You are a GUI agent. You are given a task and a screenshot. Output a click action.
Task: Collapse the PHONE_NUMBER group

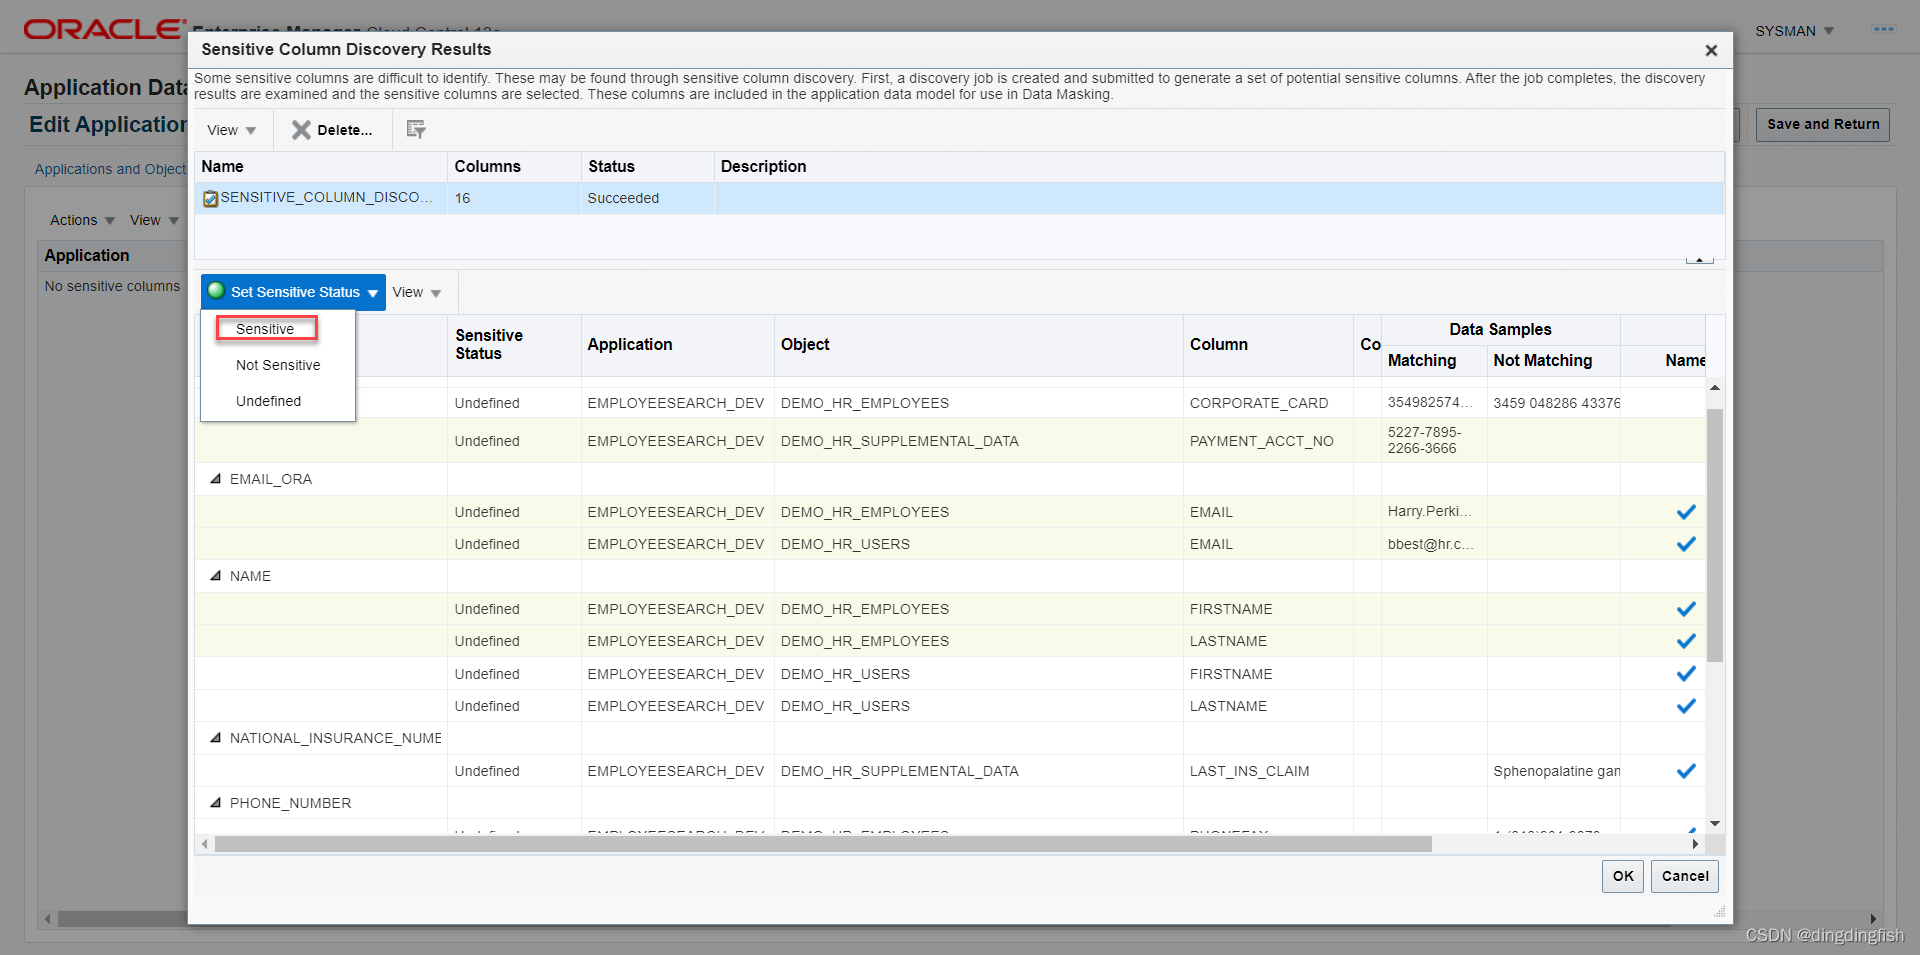[215, 803]
